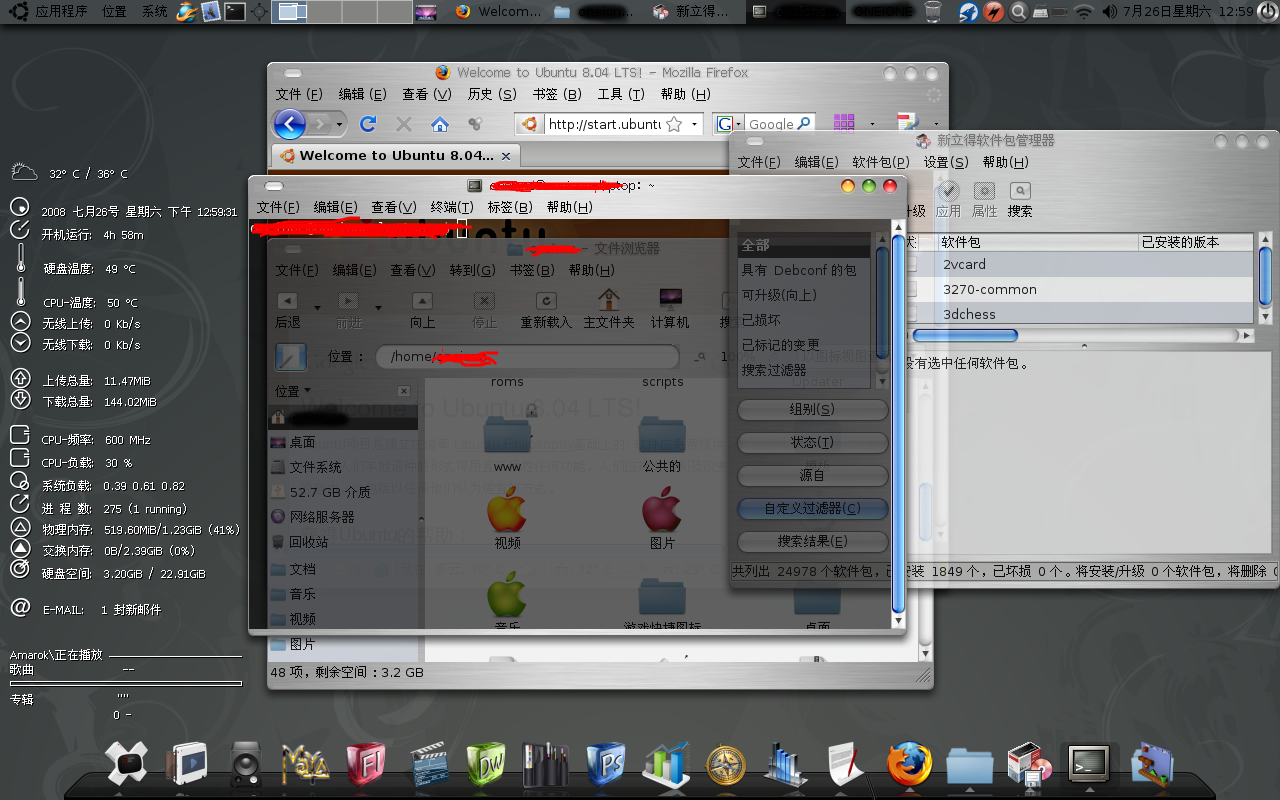Click the volume icon in the top panel
Screen dimensions: 1280x800
1110,12
